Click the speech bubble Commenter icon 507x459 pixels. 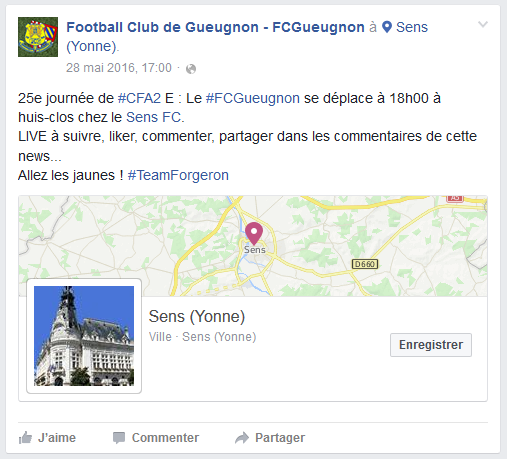pyautogui.click(x=119, y=438)
